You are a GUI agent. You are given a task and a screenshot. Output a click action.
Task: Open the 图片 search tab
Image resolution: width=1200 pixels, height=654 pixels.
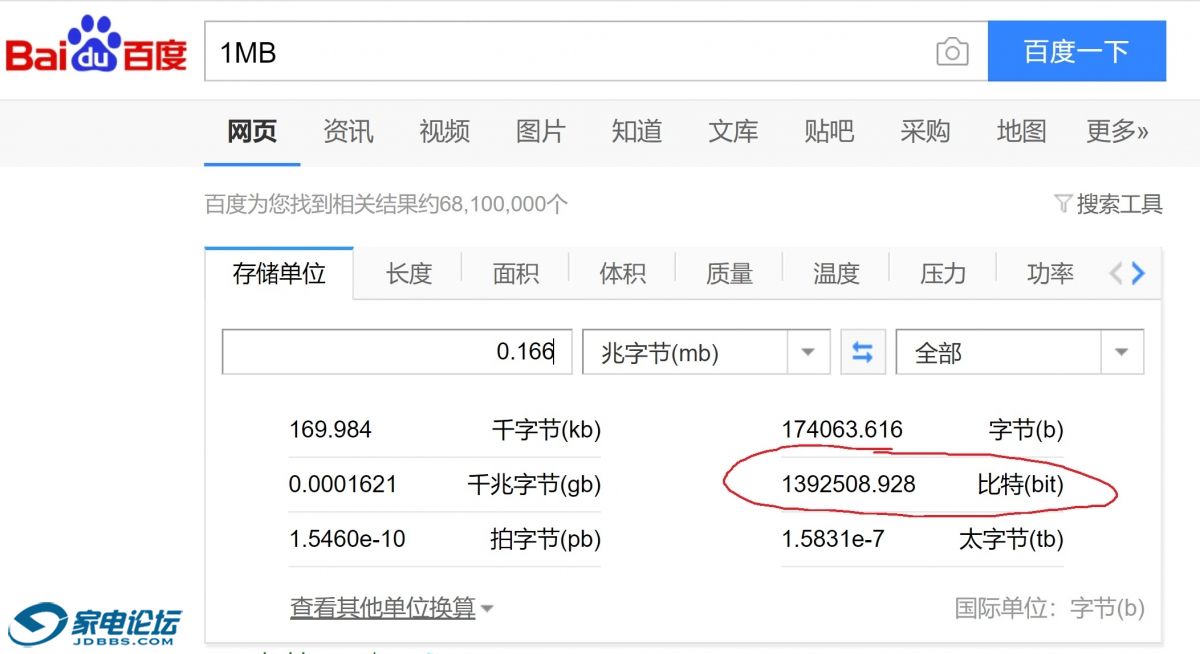pyautogui.click(x=540, y=131)
